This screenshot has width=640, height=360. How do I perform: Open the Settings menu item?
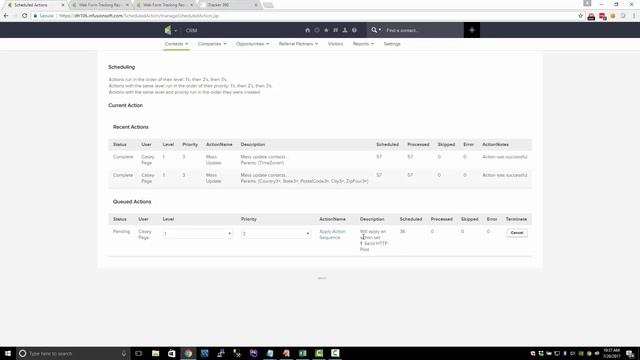point(392,44)
